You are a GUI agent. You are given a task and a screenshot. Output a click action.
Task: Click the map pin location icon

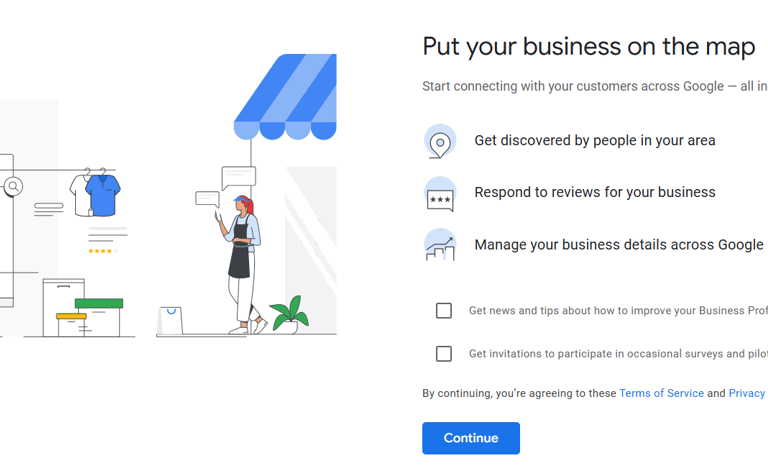440,141
